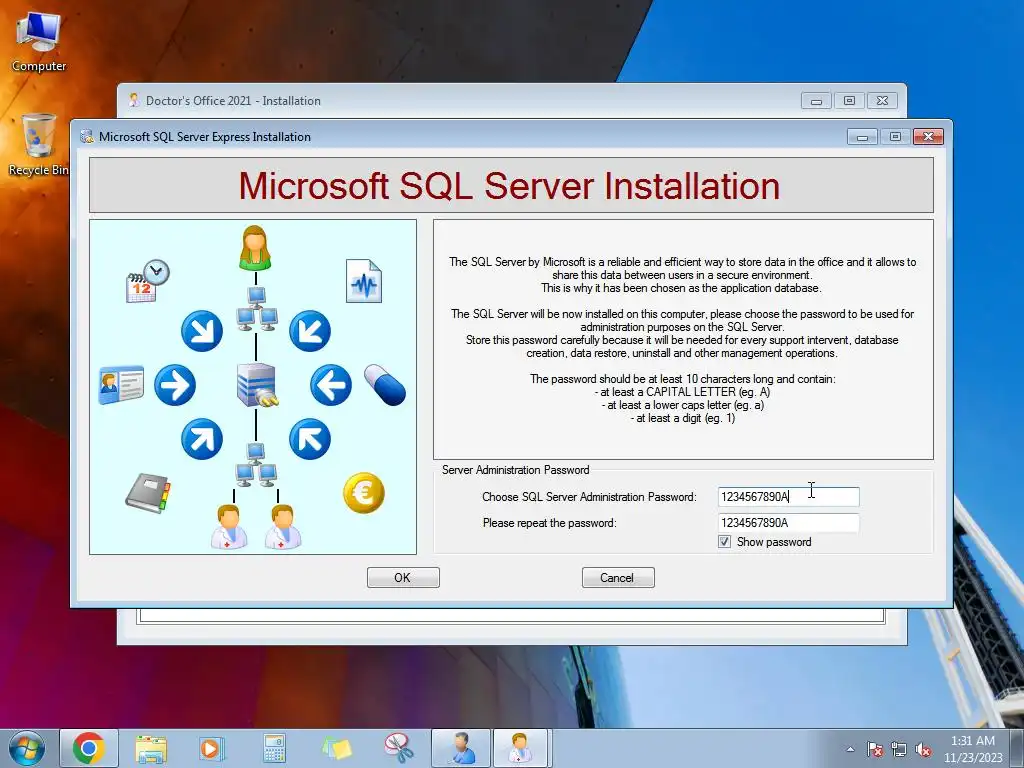Select the Recycle Bin desktop icon
The image size is (1024, 768).
click(x=39, y=145)
